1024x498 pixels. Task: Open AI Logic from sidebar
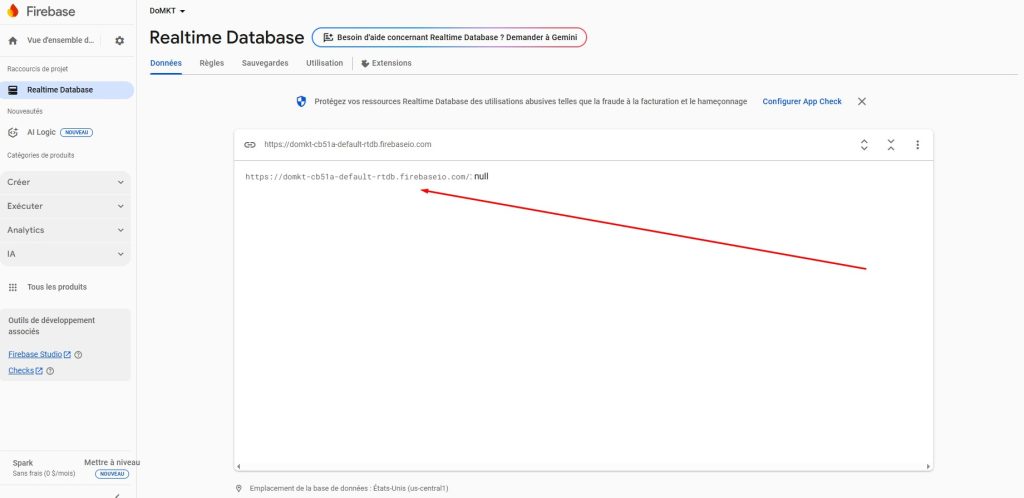(x=41, y=132)
